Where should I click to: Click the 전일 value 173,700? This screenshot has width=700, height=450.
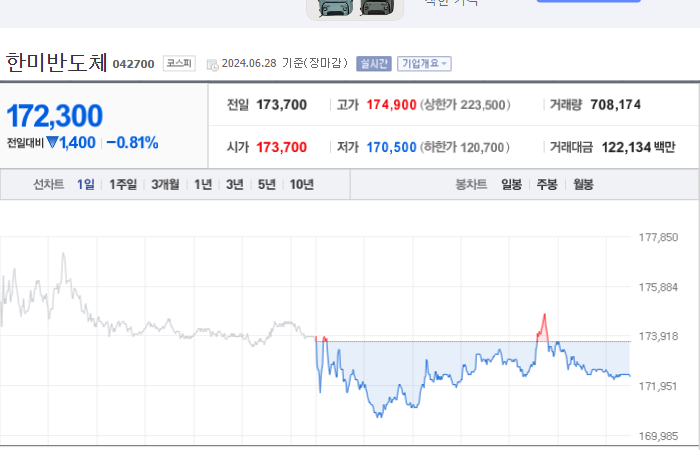(281, 105)
